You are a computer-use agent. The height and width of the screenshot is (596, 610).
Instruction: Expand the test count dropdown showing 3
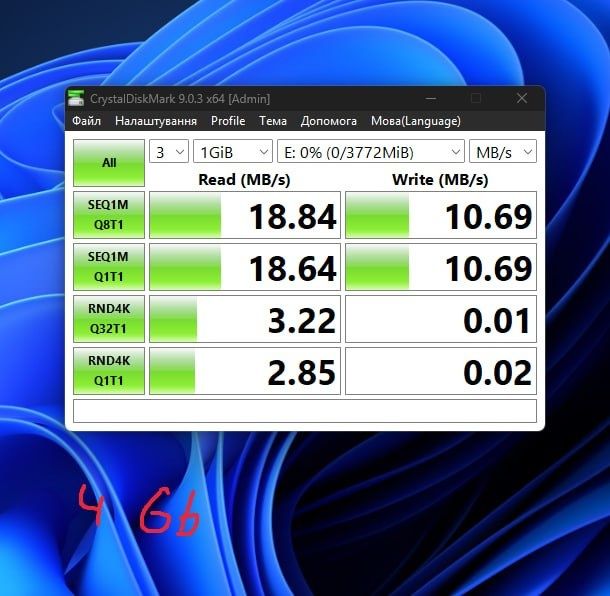tap(169, 151)
